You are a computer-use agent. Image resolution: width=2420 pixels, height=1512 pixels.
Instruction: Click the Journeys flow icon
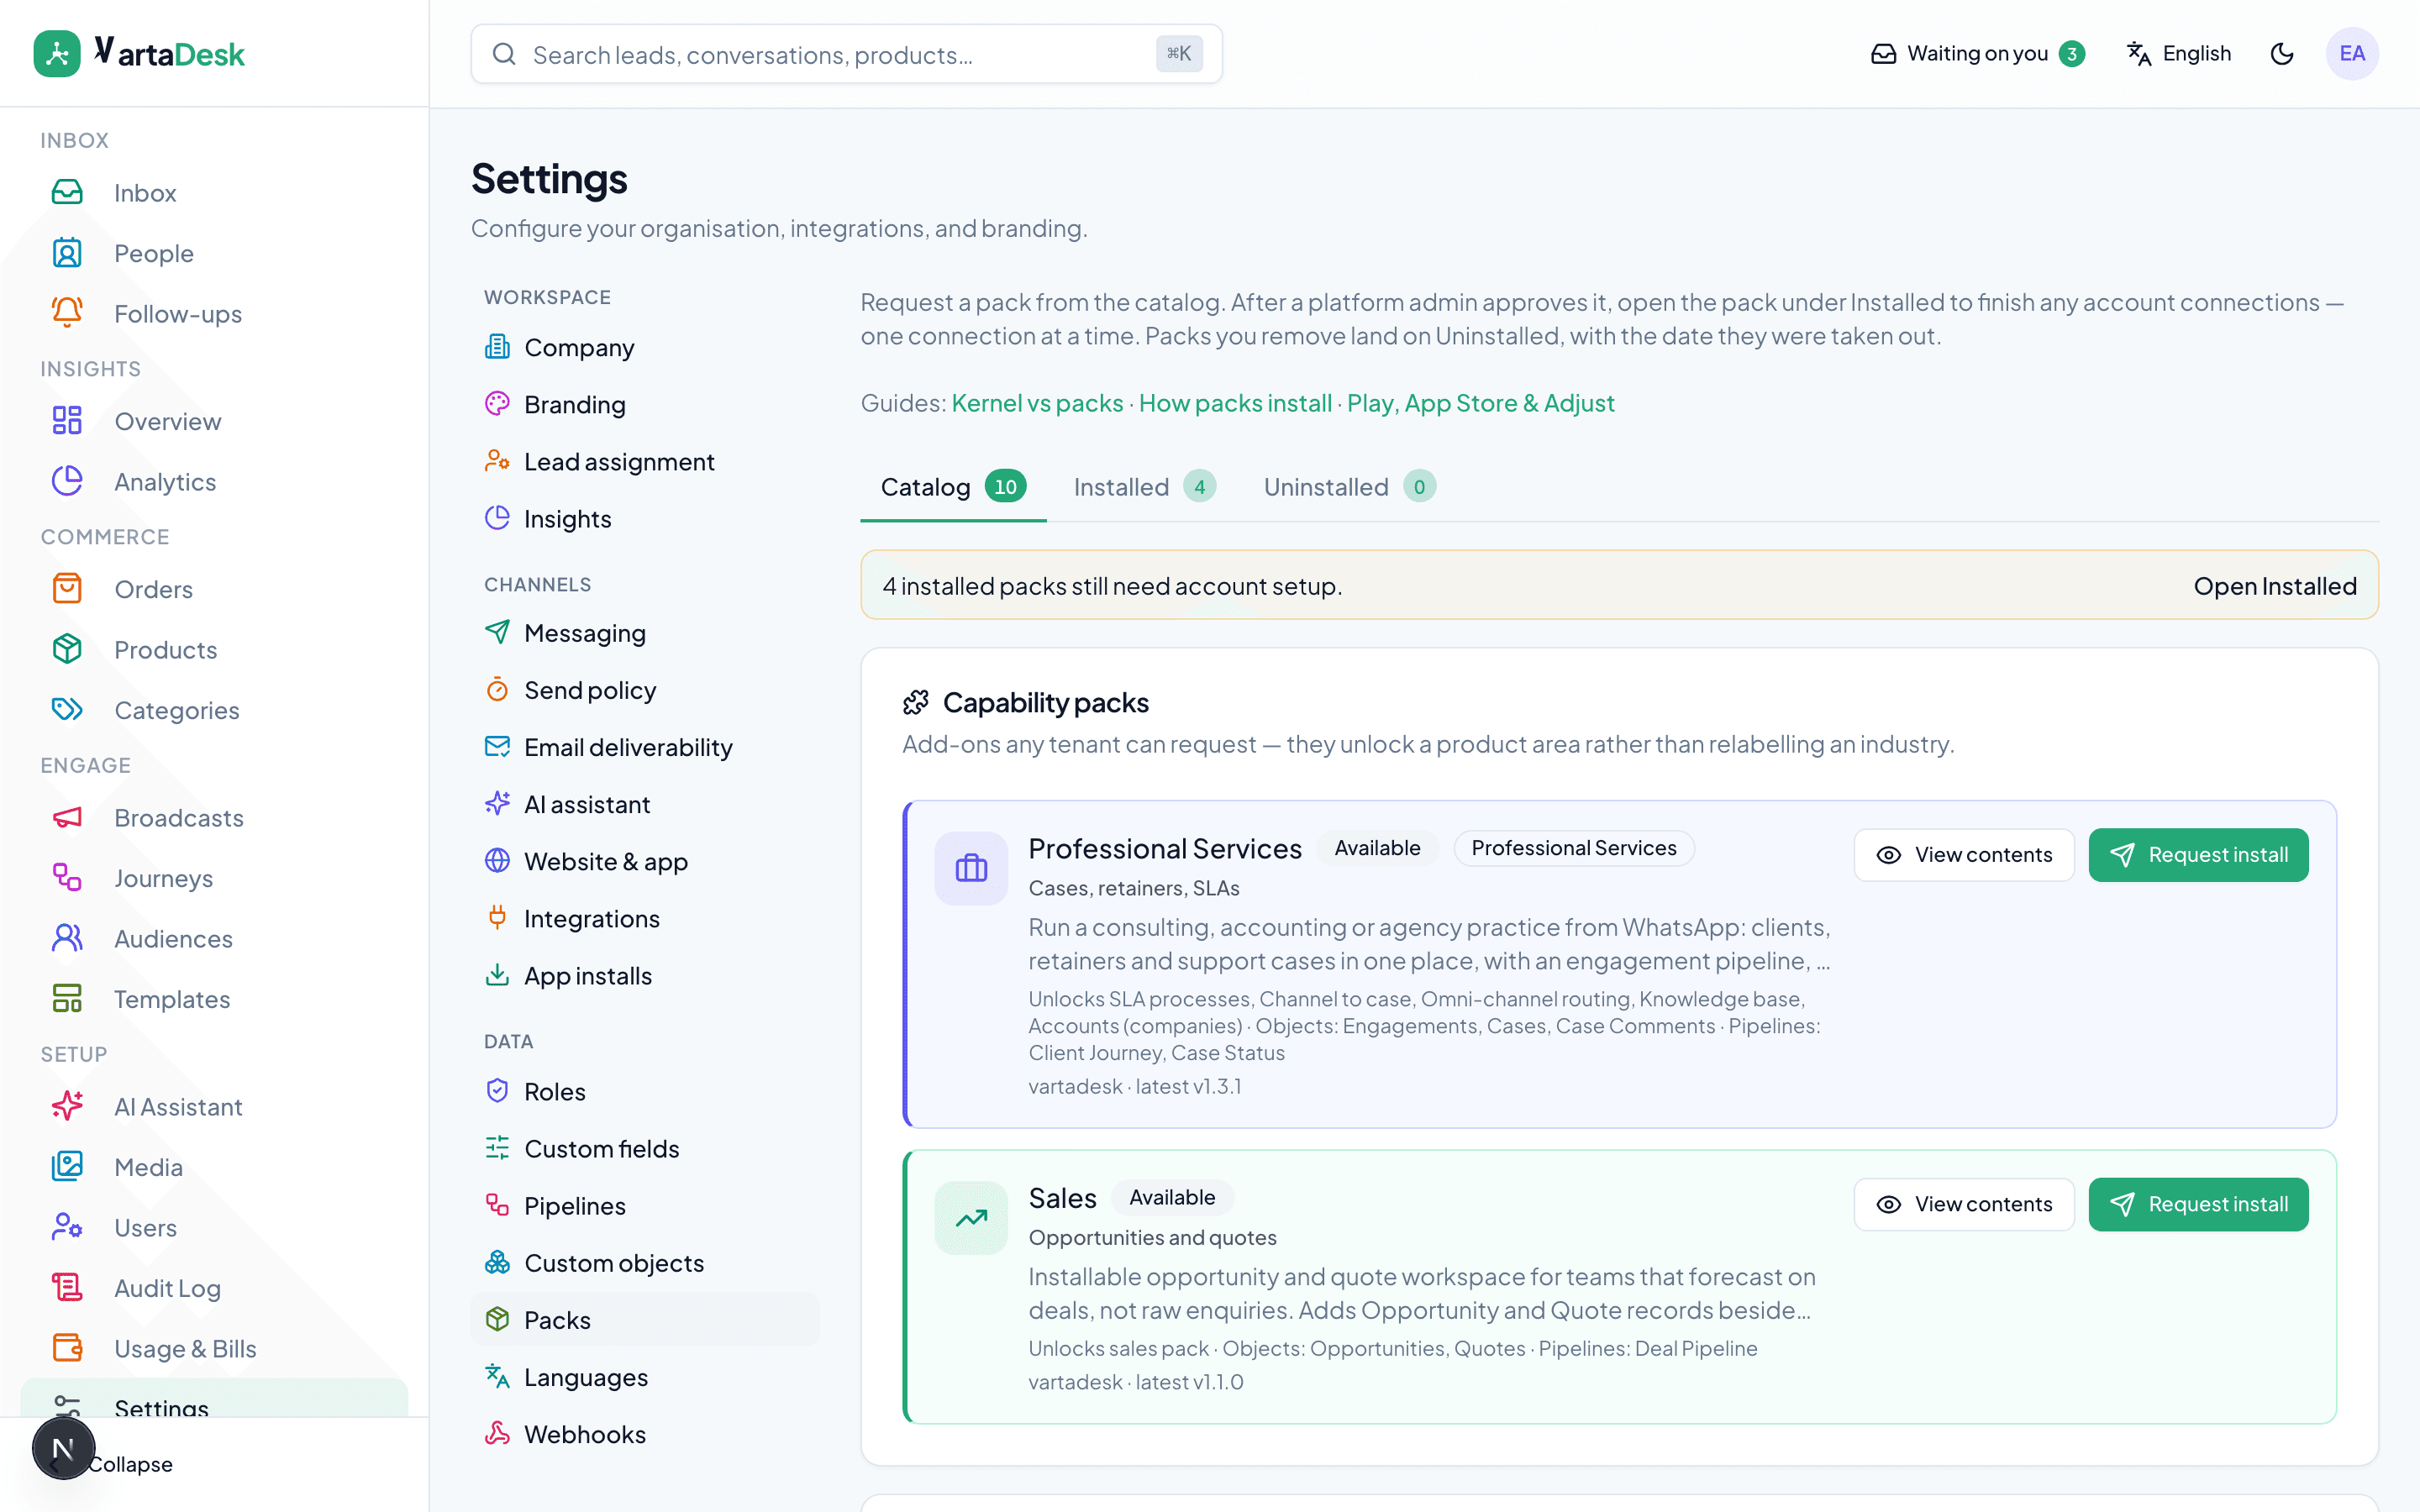[67, 878]
